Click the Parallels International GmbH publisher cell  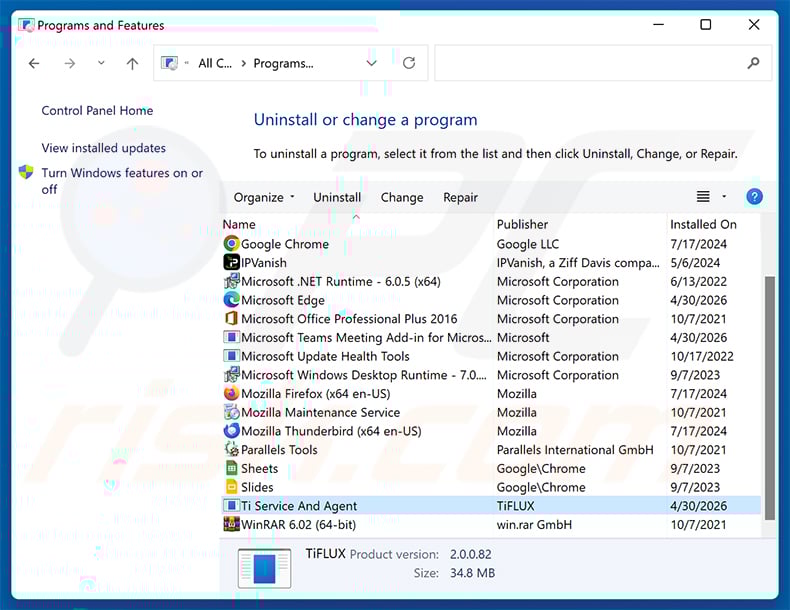pyautogui.click(x=575, y=450)
